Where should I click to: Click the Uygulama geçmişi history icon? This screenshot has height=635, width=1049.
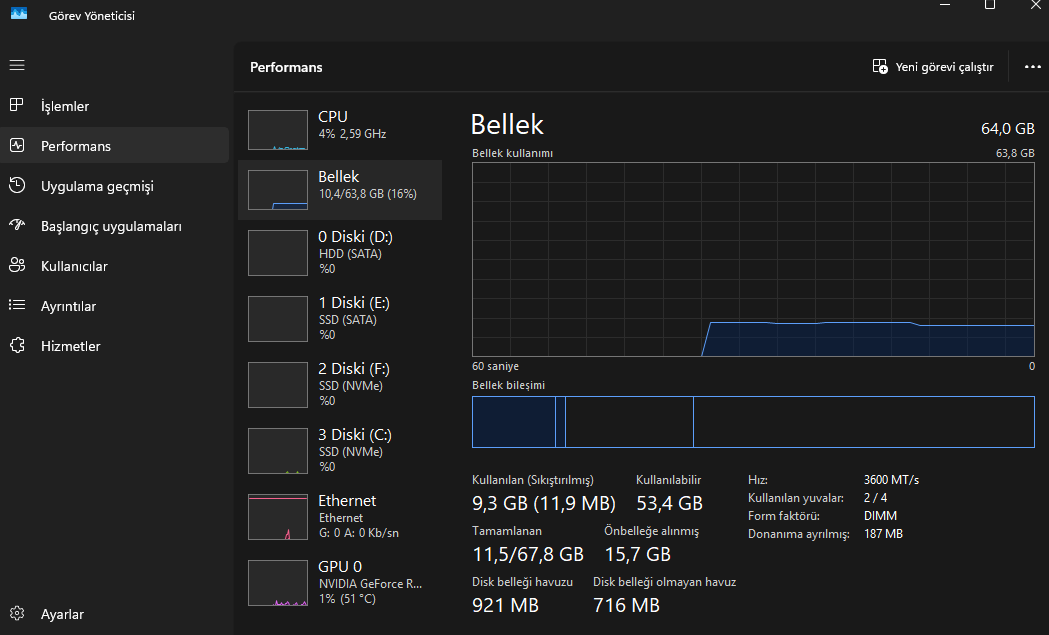pyautogui.click(x=17, y=186)
